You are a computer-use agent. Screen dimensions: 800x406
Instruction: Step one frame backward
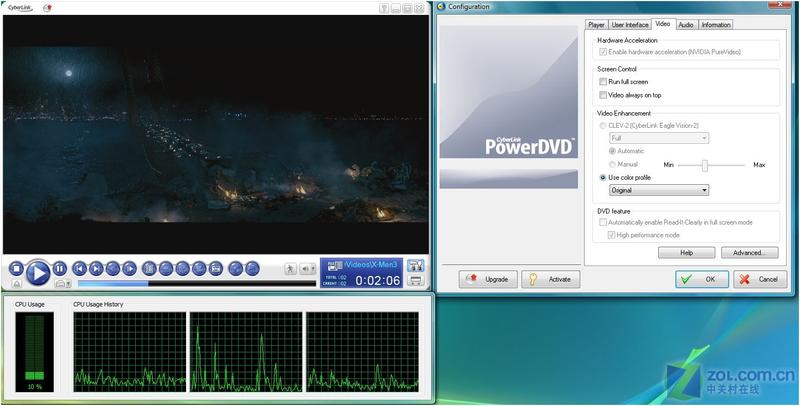pyautogui.click(x=113, y=268)
